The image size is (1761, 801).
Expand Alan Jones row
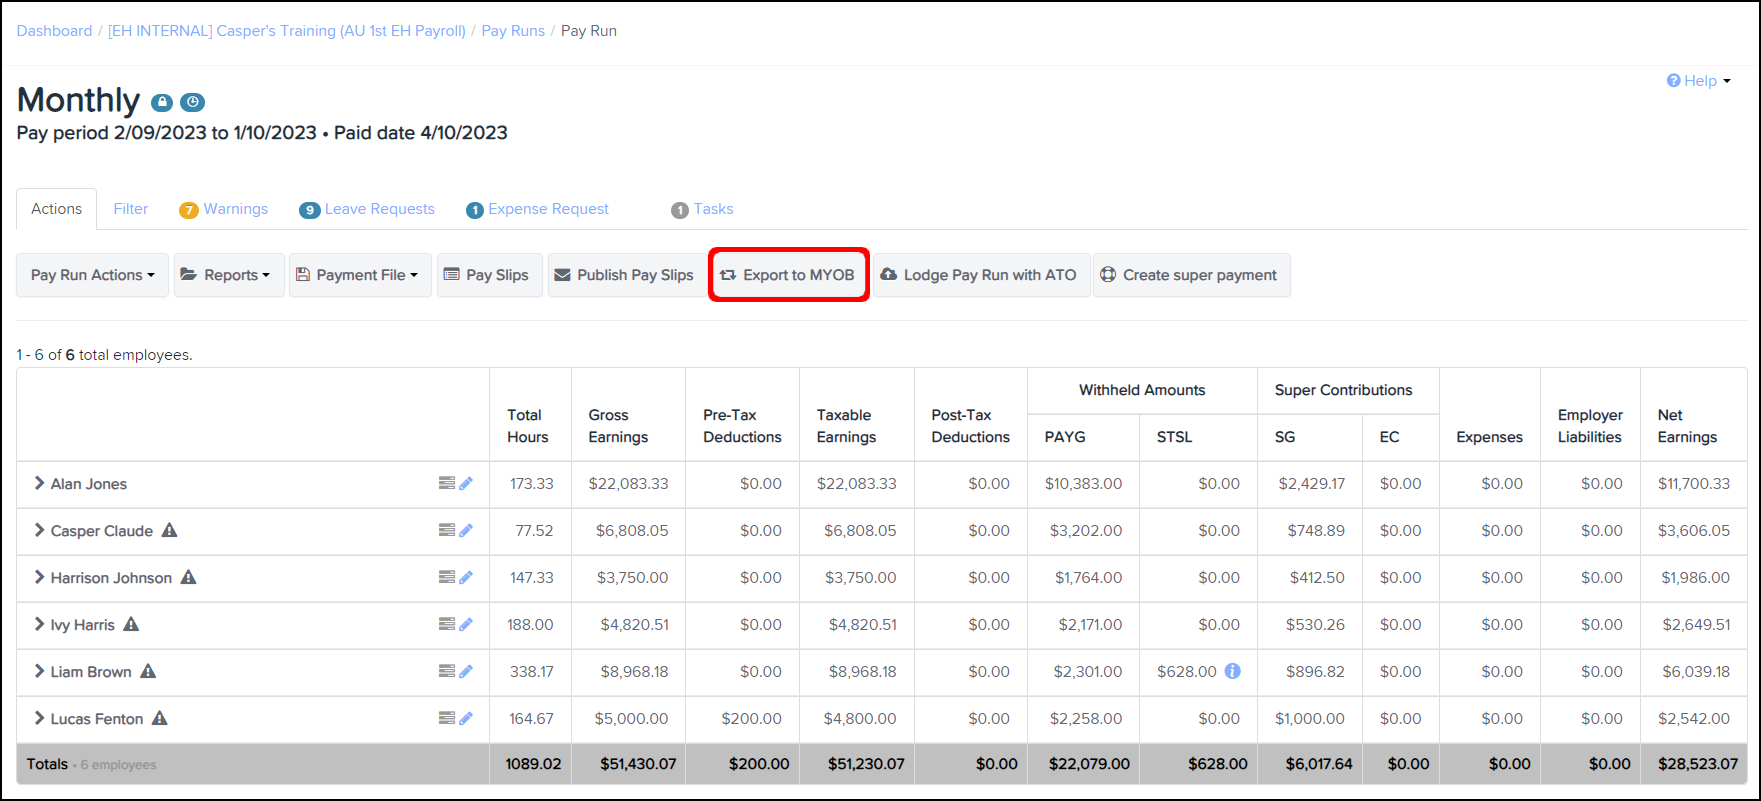[x=39, y=483]
